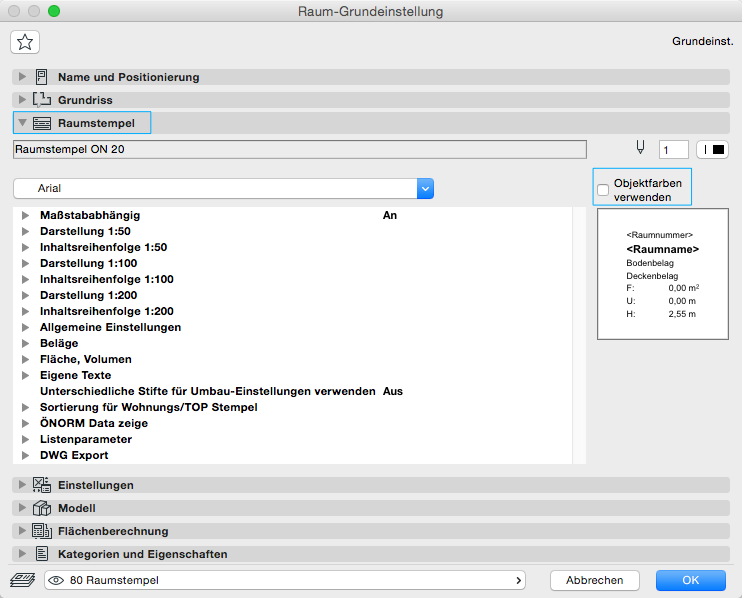Screen dimensions: 742x598
Task: Click the Flächenberechnung calculator icon
Action: pyautogui.click(x=42, y=531)
